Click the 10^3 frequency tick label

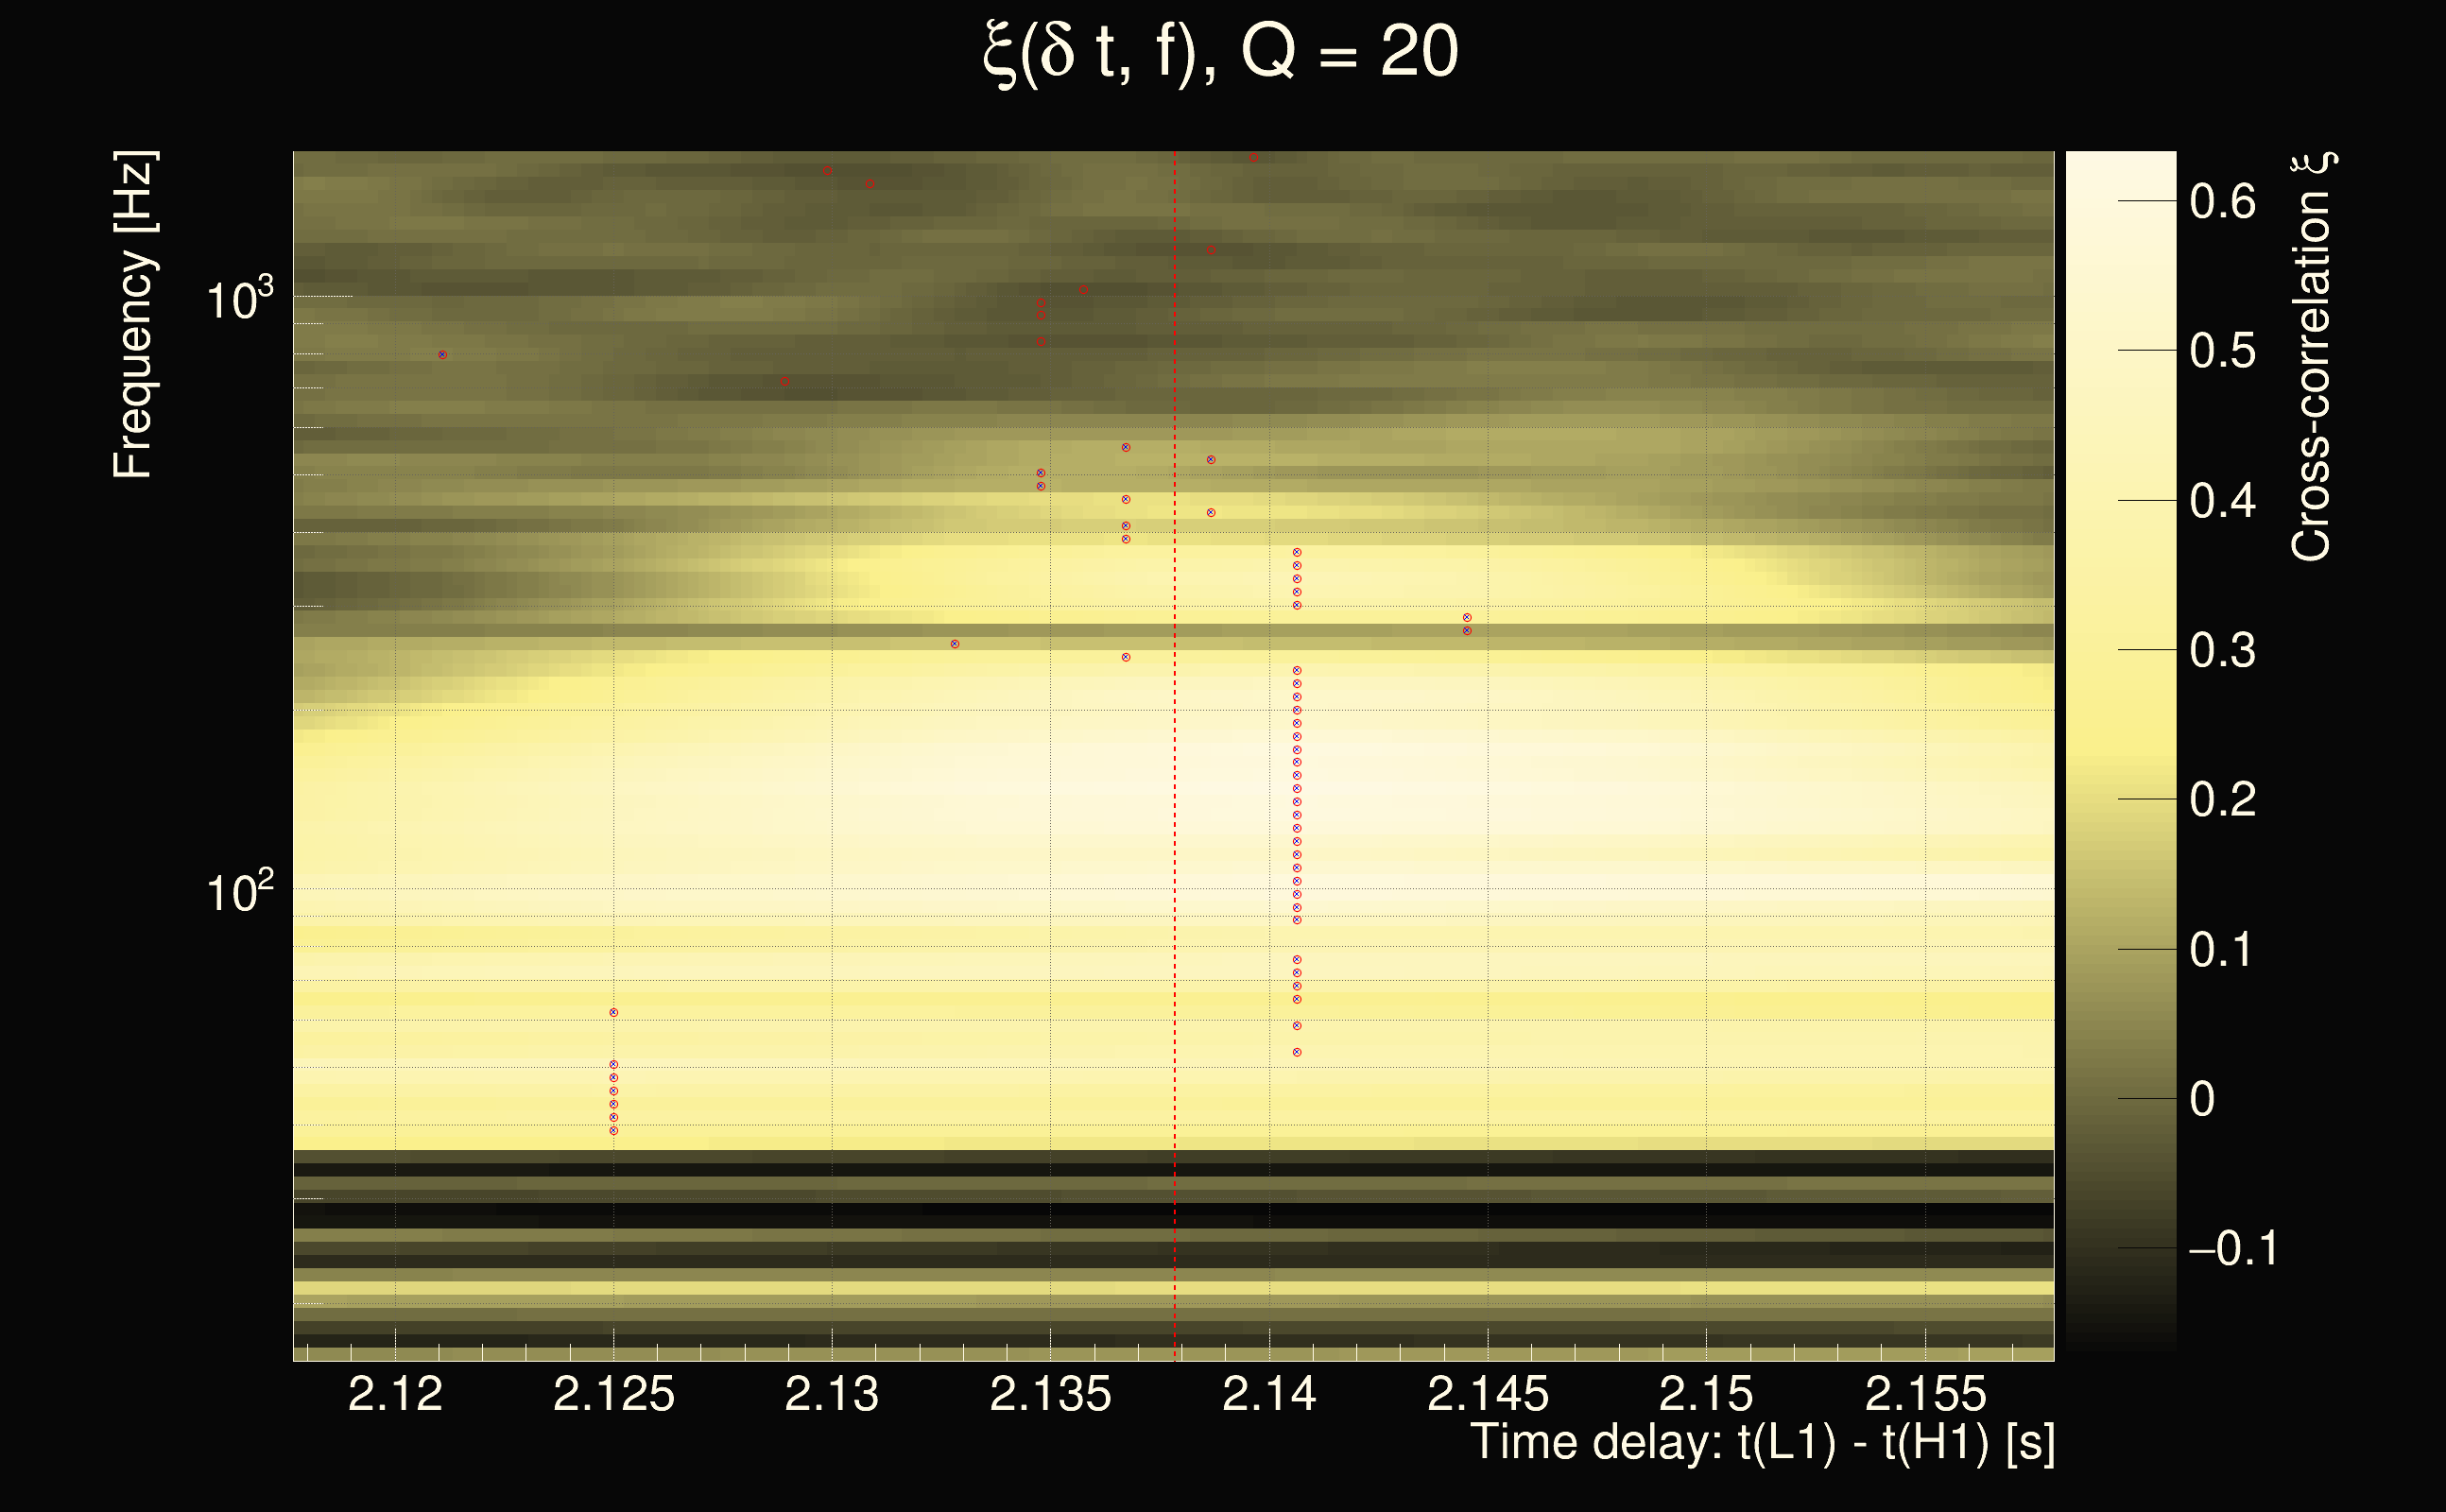point(239,299)
